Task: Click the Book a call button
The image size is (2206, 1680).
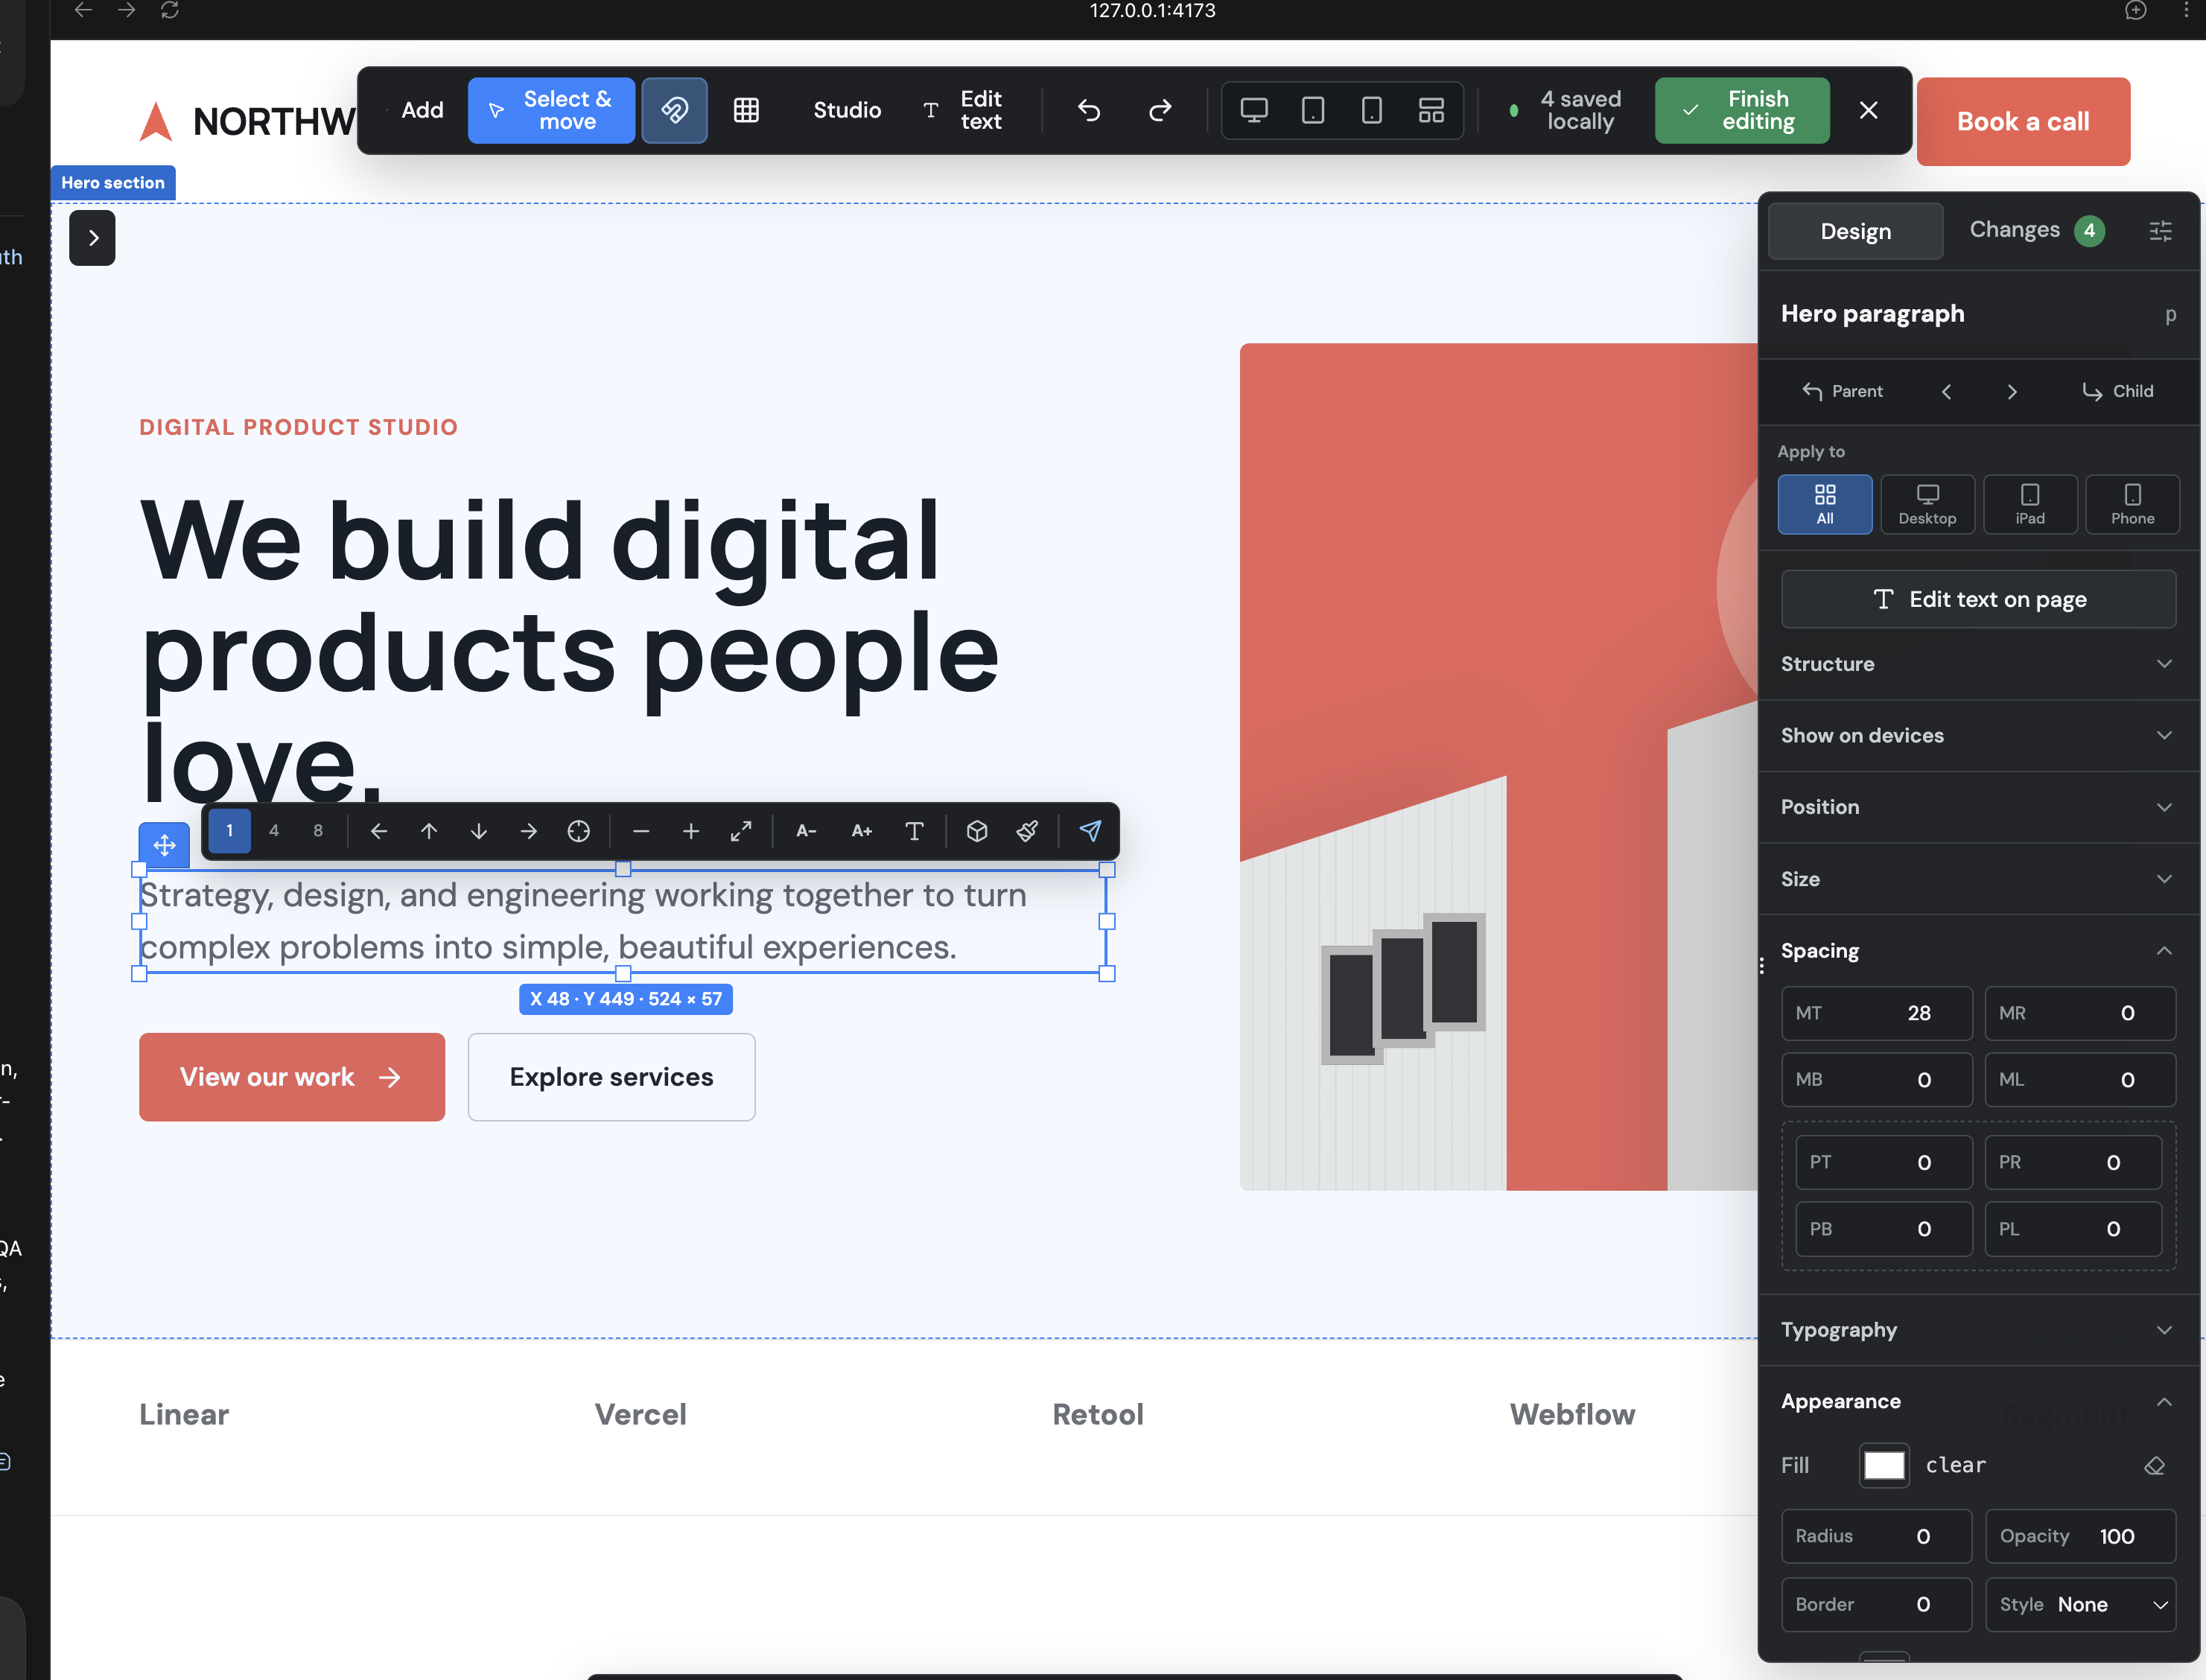Action: coord(2022,121)
